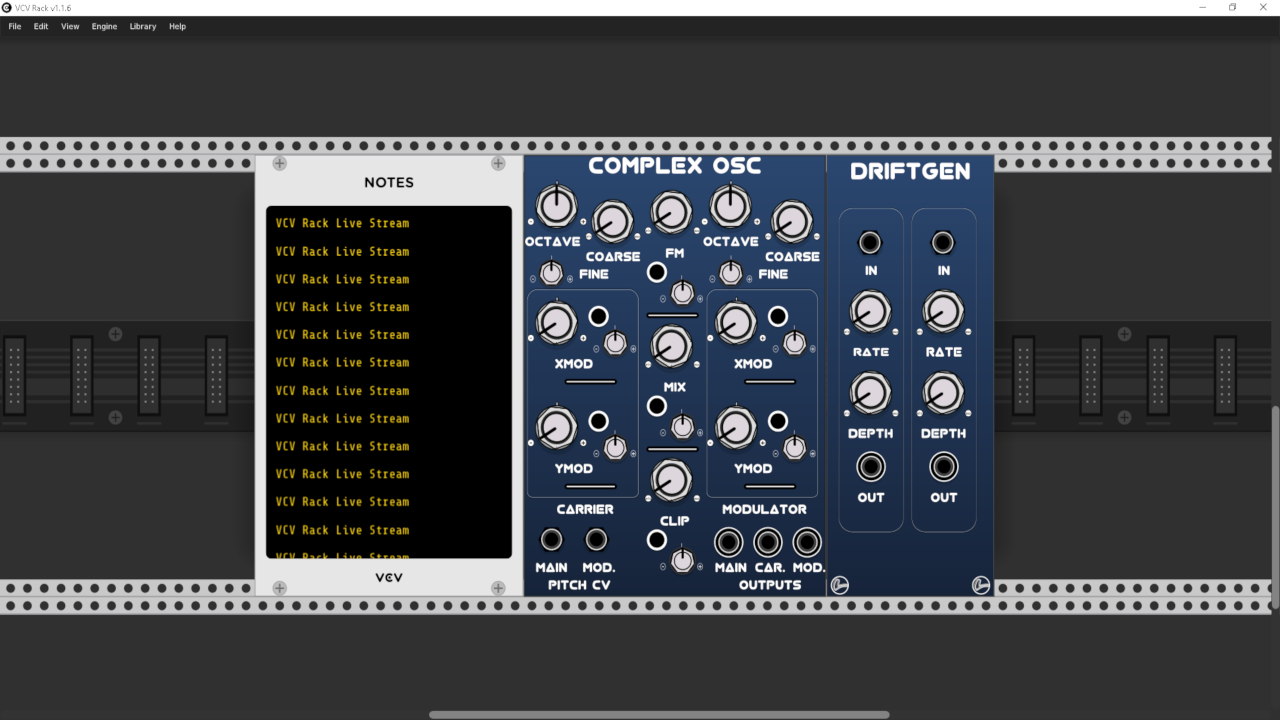
Task: Click the COMPLEX OSC module title
Action: [674, 167]
